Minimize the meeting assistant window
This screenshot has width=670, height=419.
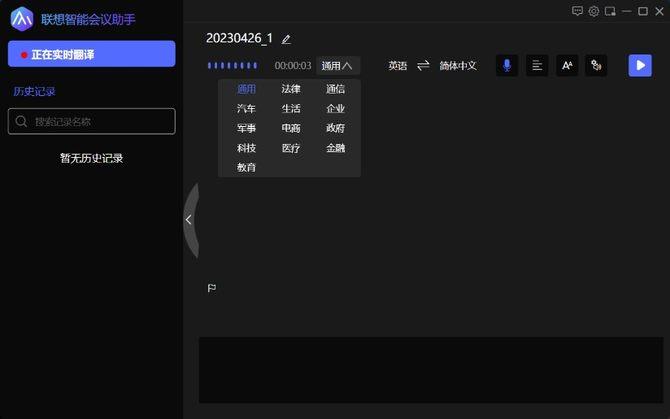click(626, 11)
